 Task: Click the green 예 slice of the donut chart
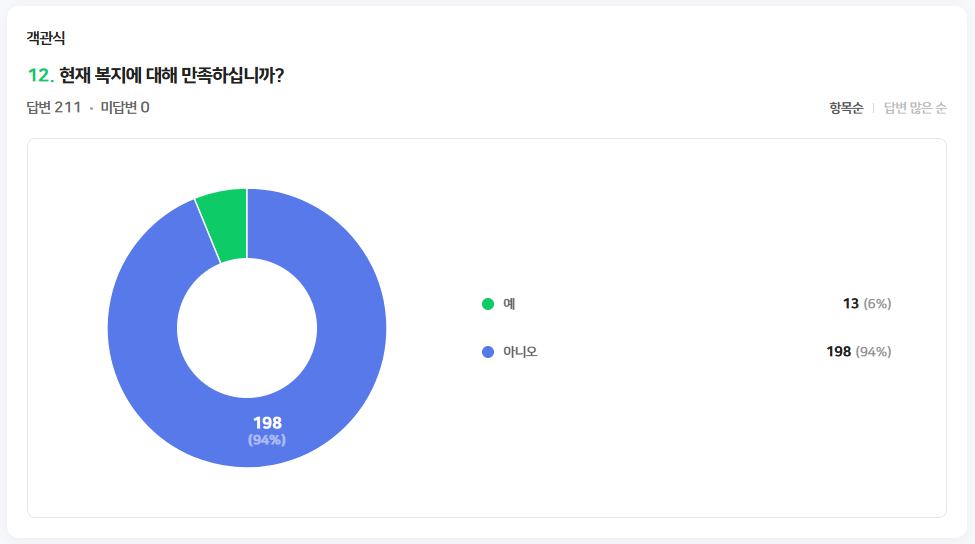coord(224,223)
